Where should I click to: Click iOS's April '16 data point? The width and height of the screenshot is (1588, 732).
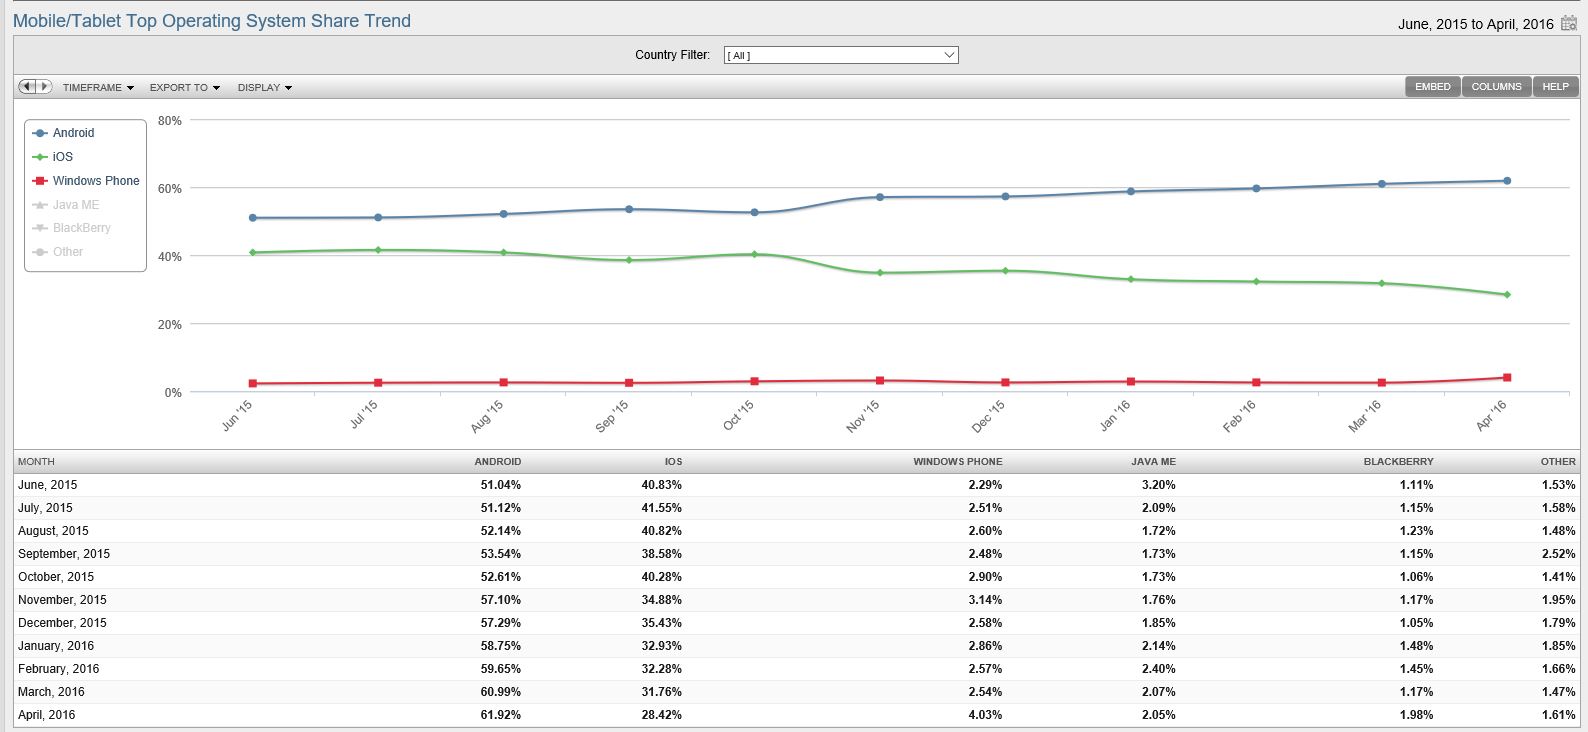[x=1507, y=295]
